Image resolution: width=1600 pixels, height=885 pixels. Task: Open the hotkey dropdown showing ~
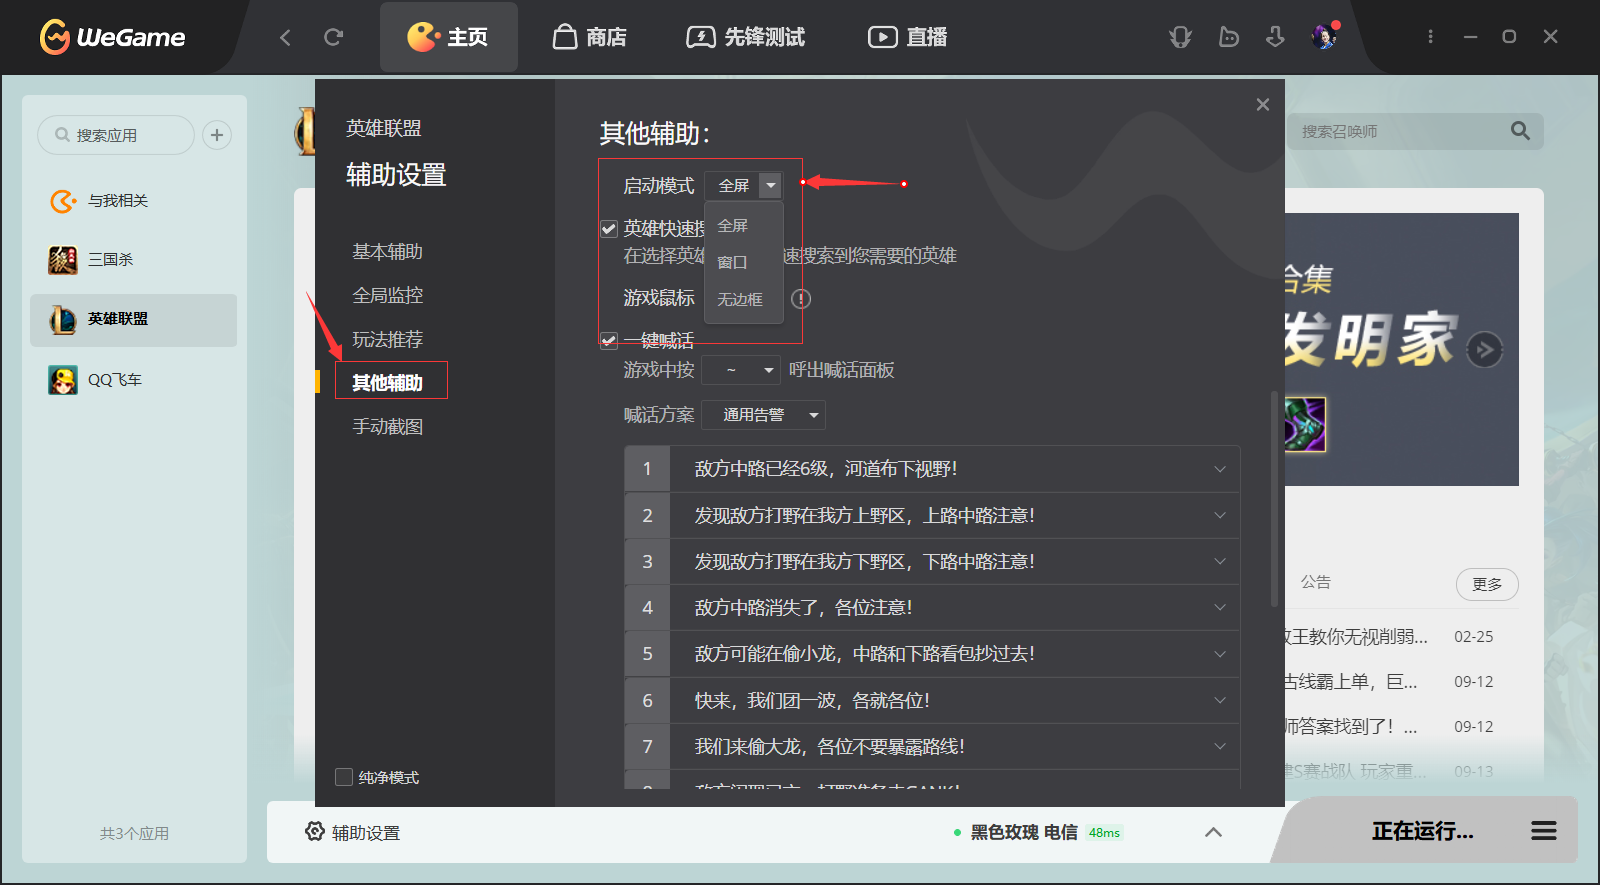[741, 370]
